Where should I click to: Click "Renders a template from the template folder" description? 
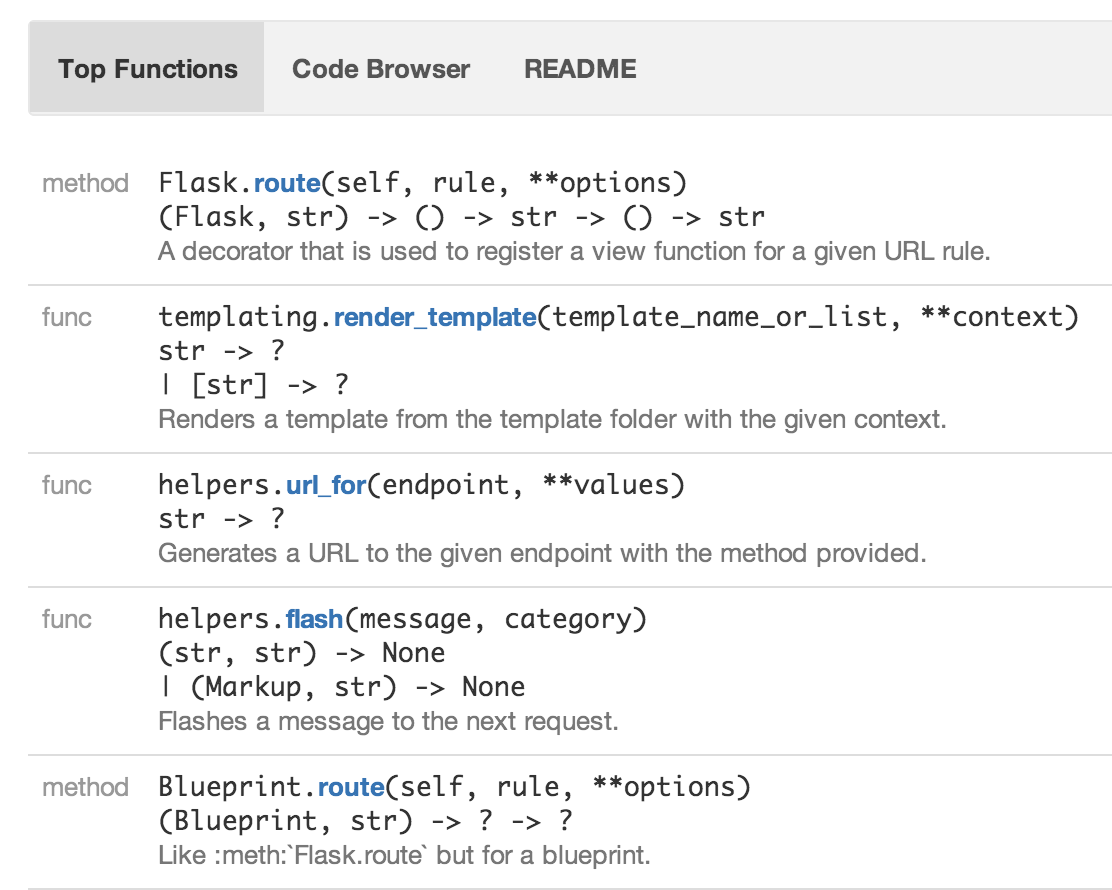[x=552, y=419]
